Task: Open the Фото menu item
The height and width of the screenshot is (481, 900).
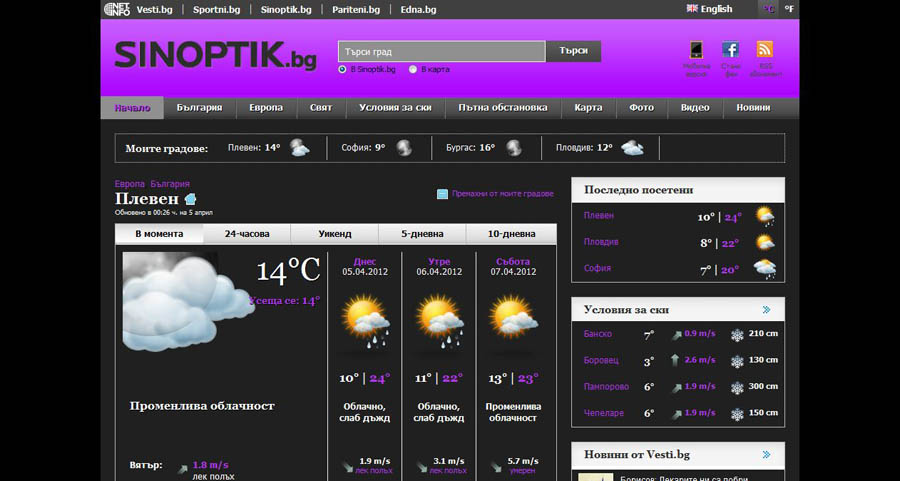Action: (641, 108)
